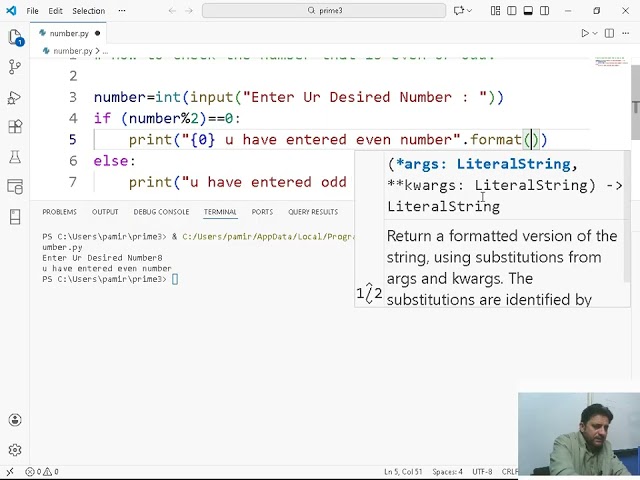This screenshot has height=480, width=640.
Task: Show errors and warnings count in status bar
Action: (42, 472)
